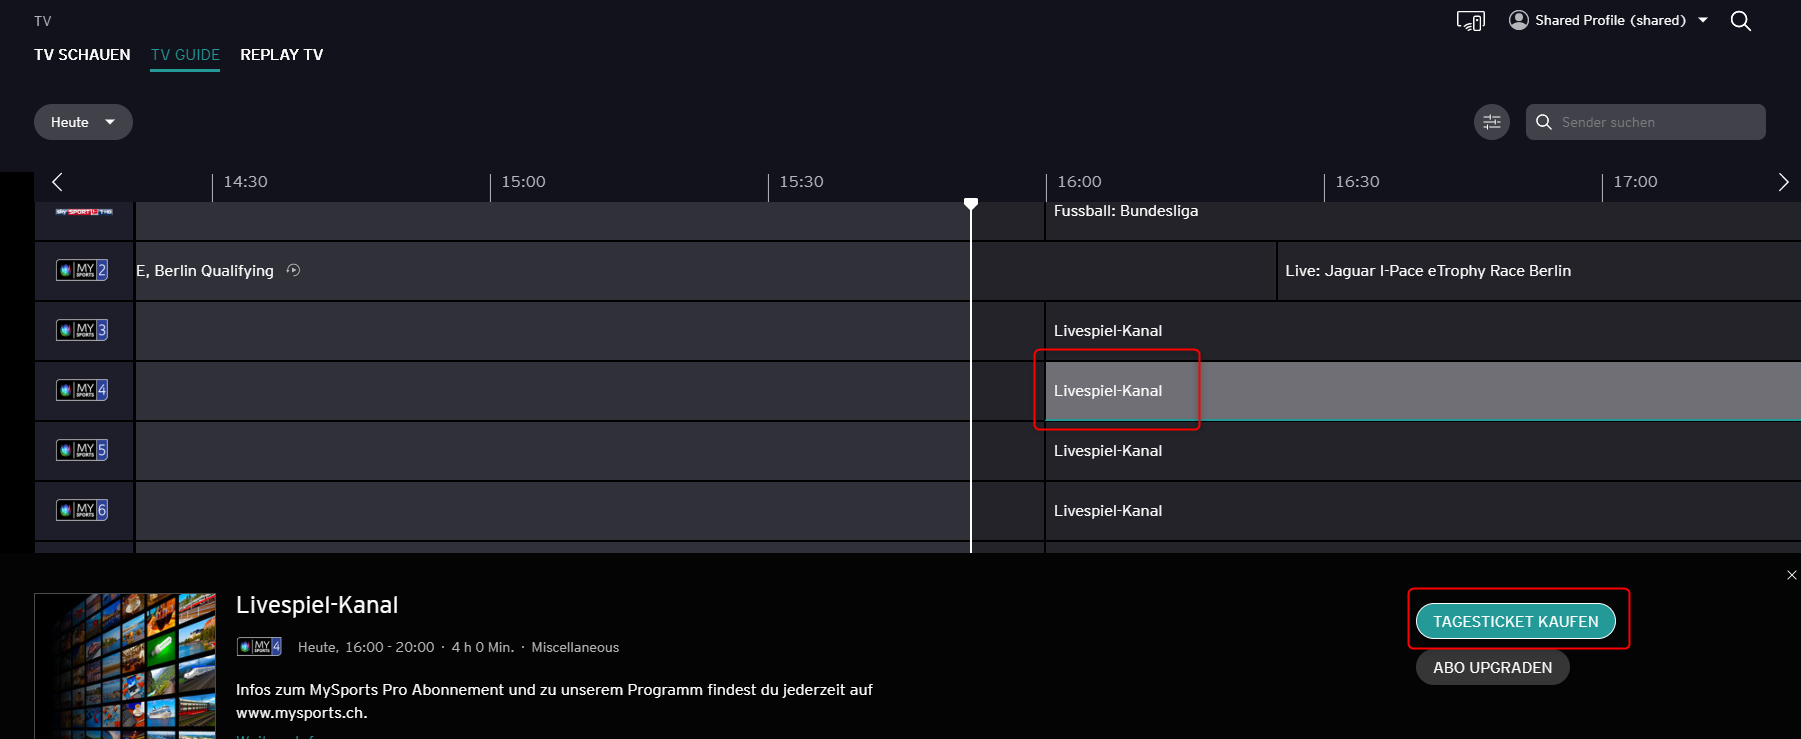The image size is (1801, 739).
Task: Click the current time marker on timeline
Action: pos(970,204)
